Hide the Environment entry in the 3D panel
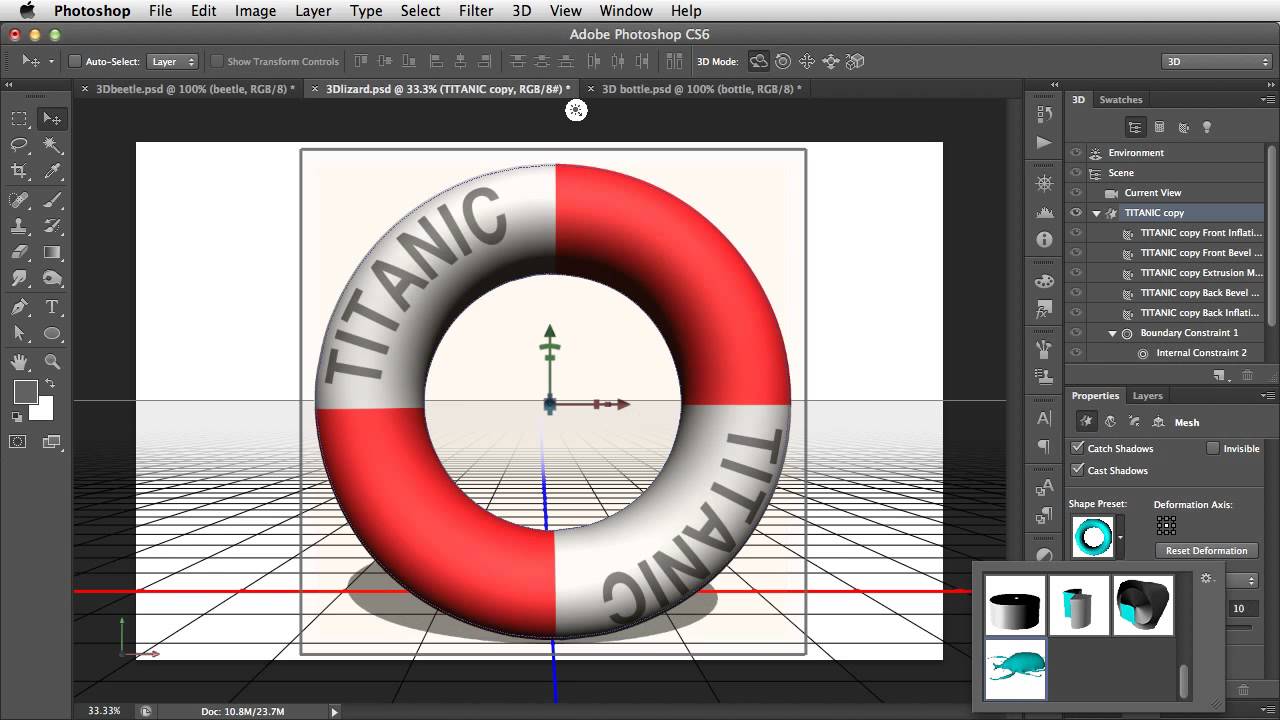The height and width of the screenshot is (720, 1280). pyautogui.click(x=1077, y=153)
